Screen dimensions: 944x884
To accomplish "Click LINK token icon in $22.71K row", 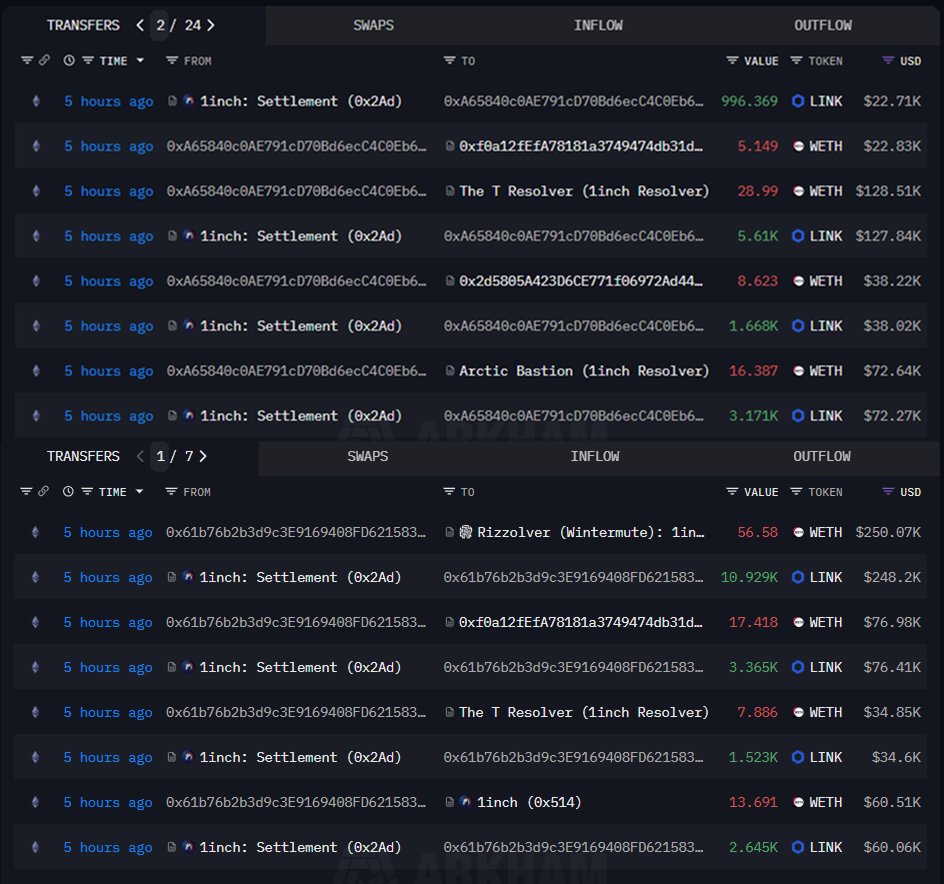I will point(798,101).
